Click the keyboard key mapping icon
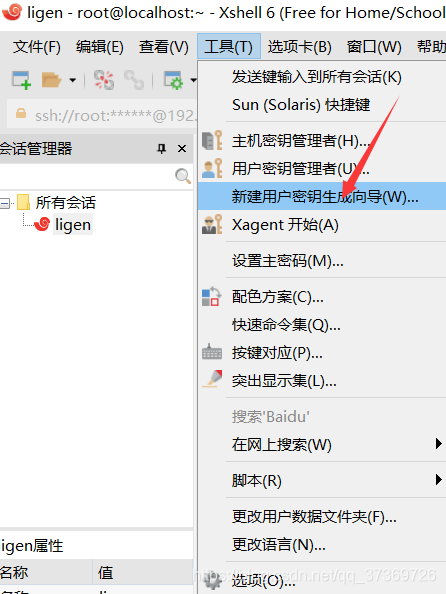This screenshot has width=446, height=594. [x=212, y=352]
